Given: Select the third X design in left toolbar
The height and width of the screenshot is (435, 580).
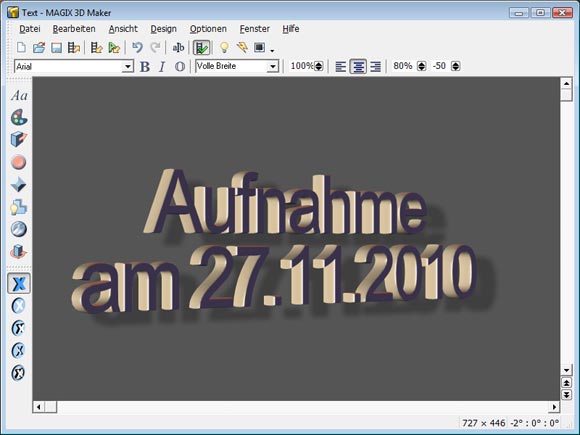Looking at the screenshot, I should point(19,328).
